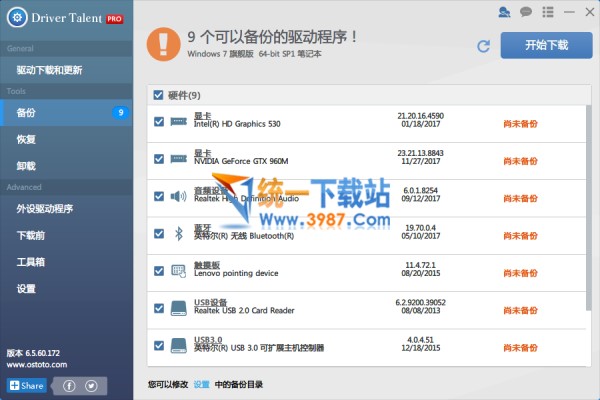Uncheck the Lenovo pointing device checkbox
The image size is (600, 400).
pyautogui.click(x=159, y=271)
